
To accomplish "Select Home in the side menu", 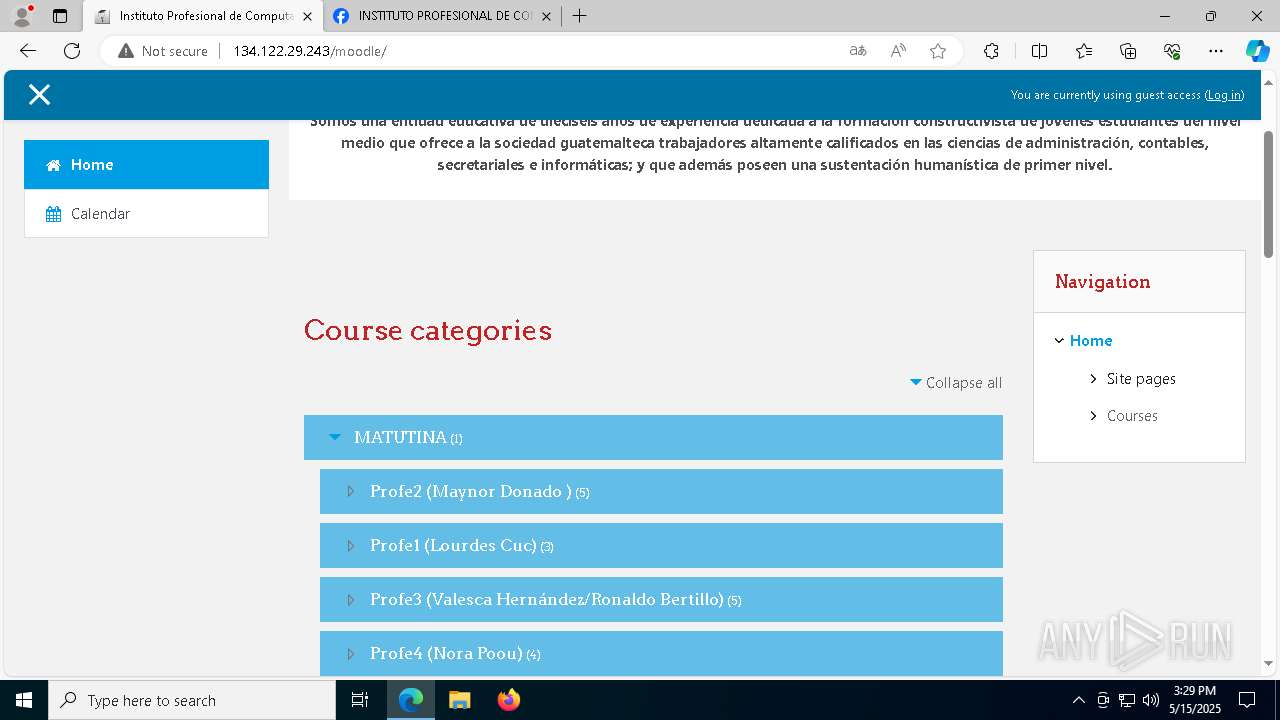I will coord(147,165).
